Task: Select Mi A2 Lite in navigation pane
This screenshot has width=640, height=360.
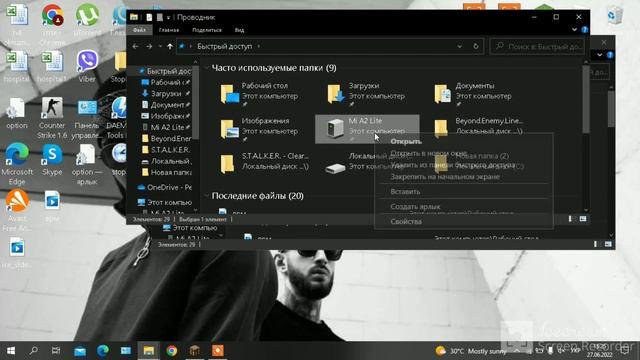Action: click(x=166, y=127)
